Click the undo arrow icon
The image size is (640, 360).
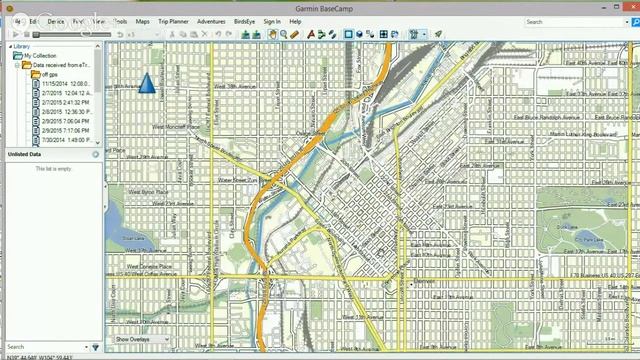click(218, 35)
